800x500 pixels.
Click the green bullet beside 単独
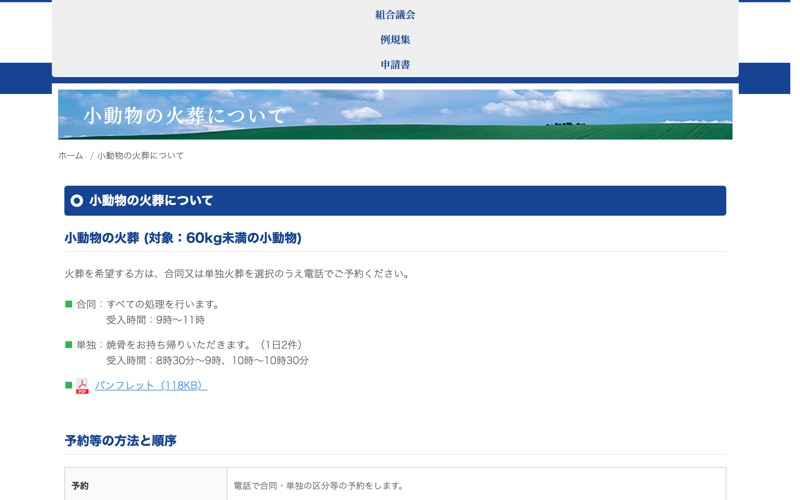68,345
